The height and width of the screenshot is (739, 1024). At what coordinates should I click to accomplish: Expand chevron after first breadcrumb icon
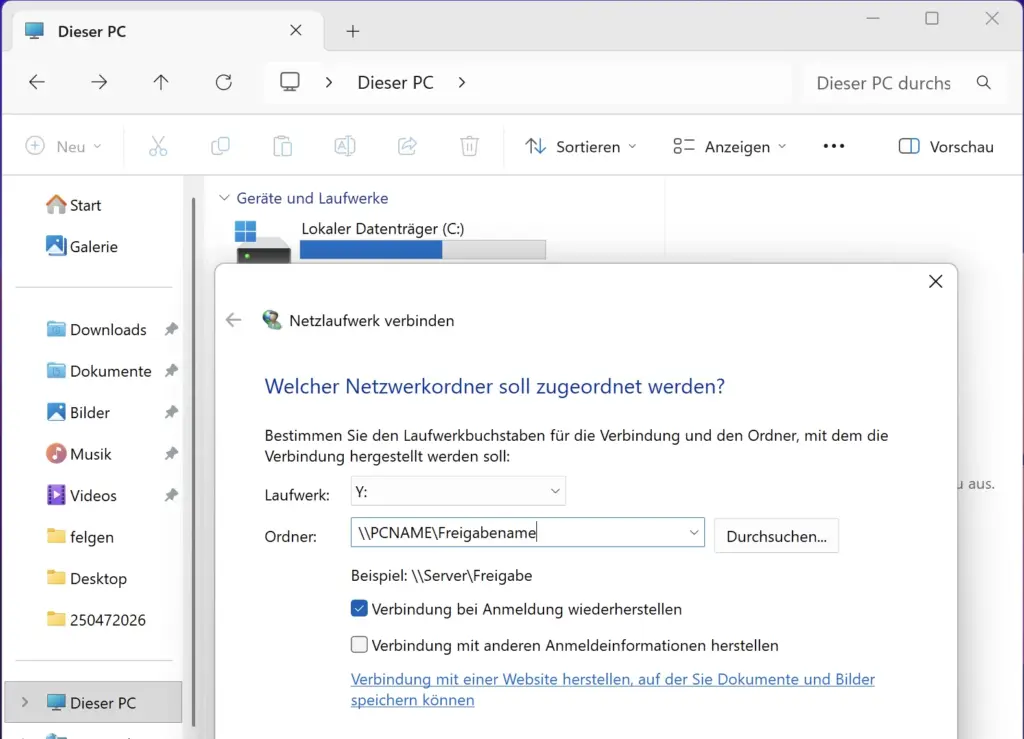pyautogui.click(x=329, y=82)
